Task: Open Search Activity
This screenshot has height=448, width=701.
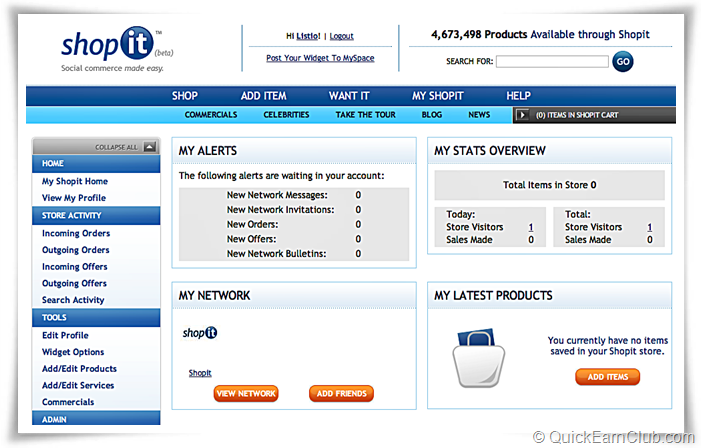Action: 73,300
